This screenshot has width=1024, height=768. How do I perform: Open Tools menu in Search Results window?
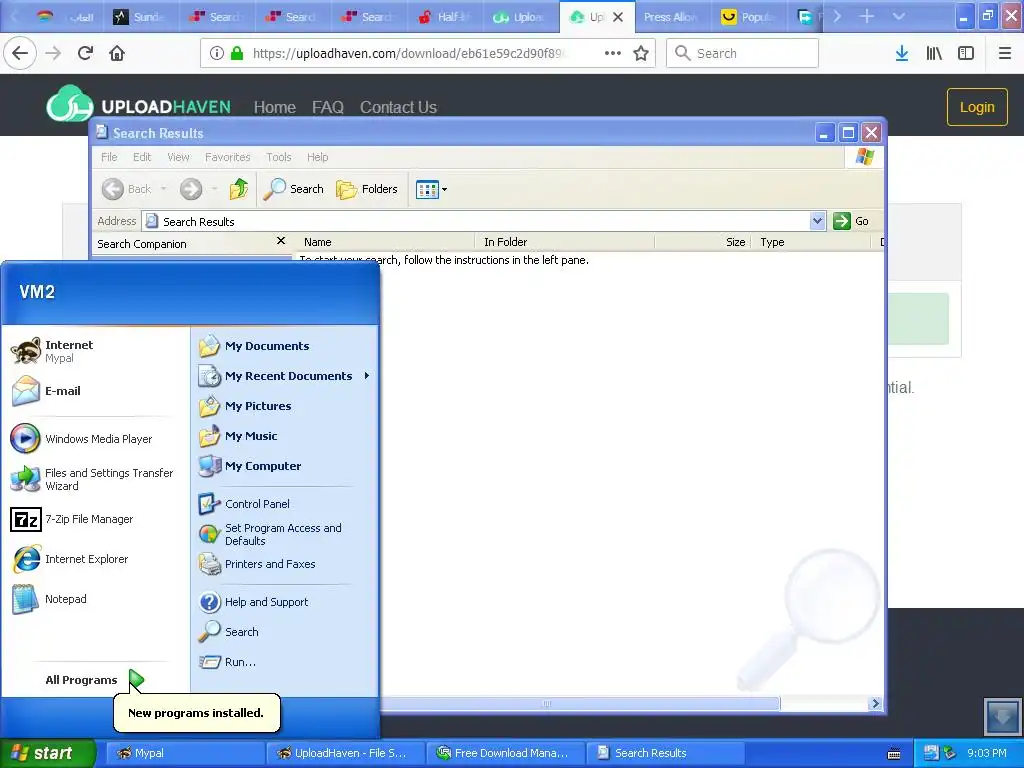tap(279, 157)
